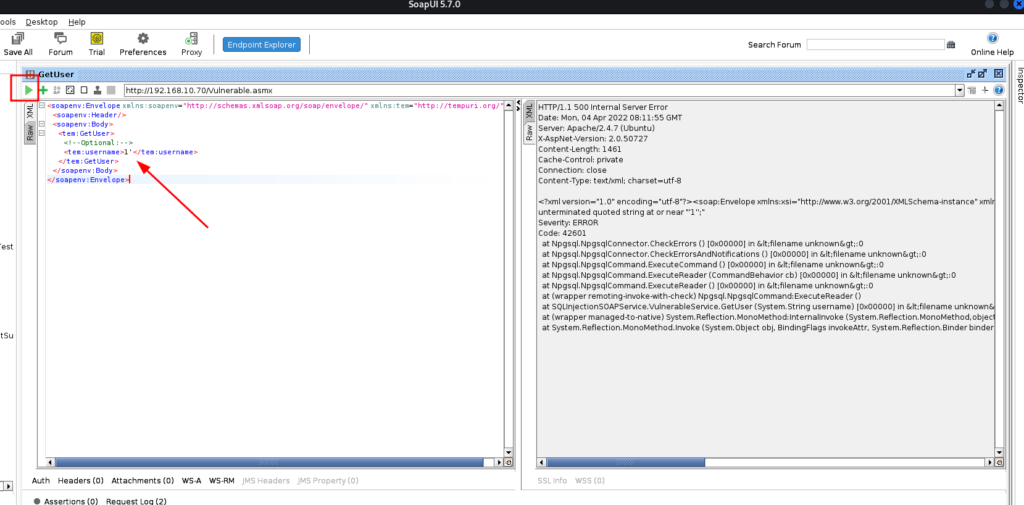Click the restore-down icon in GetUser header

point(971,74)
